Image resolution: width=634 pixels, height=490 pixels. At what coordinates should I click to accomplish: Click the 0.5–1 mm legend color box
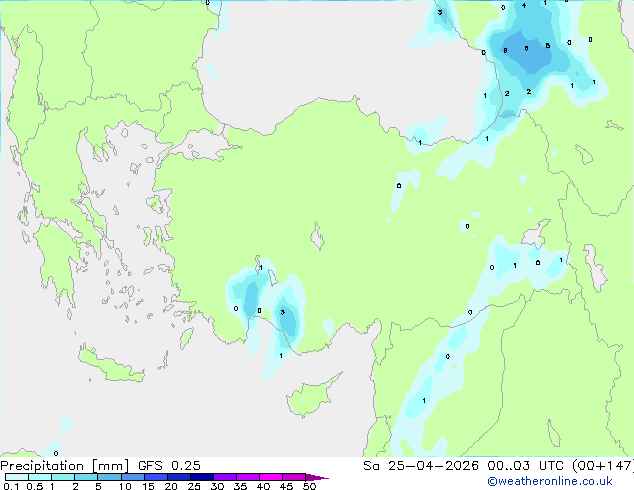coord(40,477)
